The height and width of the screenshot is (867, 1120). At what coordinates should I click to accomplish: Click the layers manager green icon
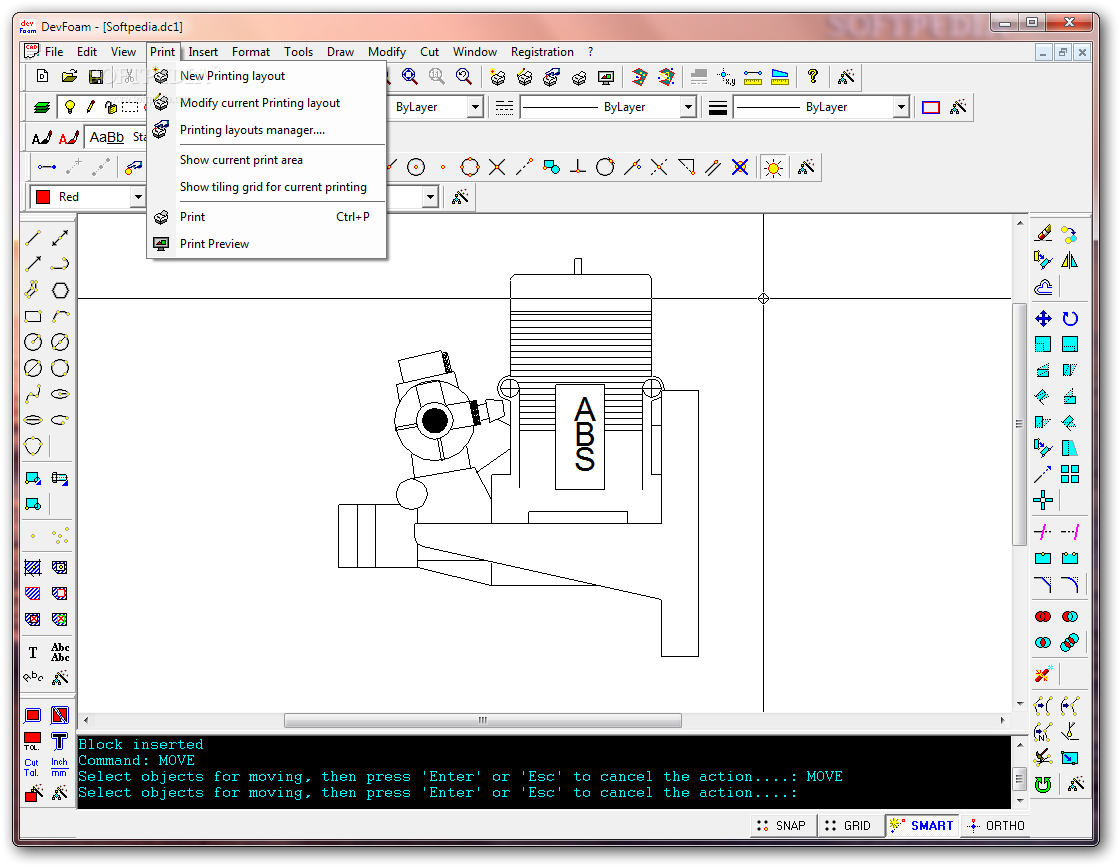click(x=42, y=107)
